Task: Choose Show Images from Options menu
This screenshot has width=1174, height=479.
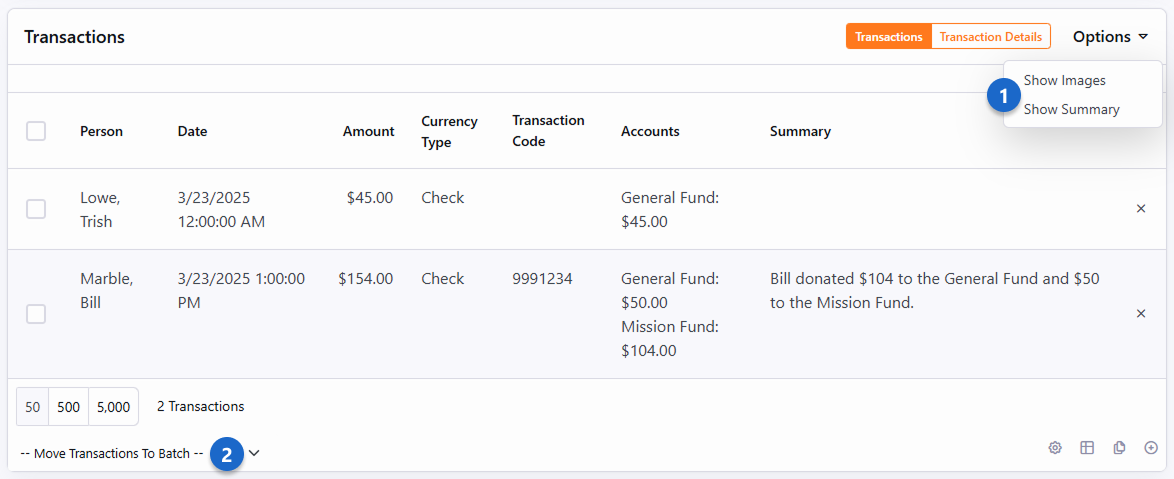Action: (1064, 80)
